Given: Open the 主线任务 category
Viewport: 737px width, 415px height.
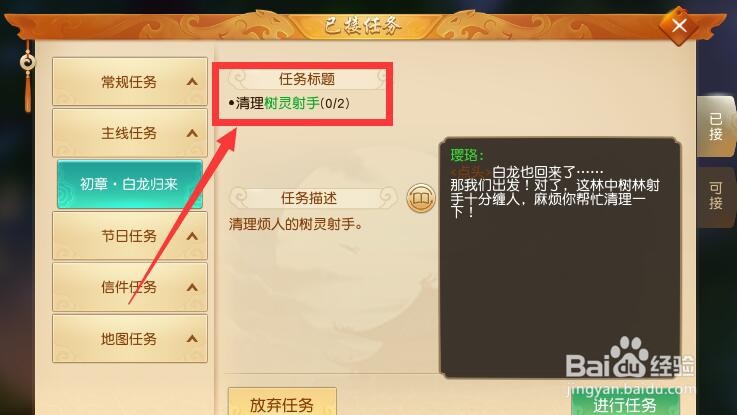Looking at the screenshot, I should click(x=130, y=133).
